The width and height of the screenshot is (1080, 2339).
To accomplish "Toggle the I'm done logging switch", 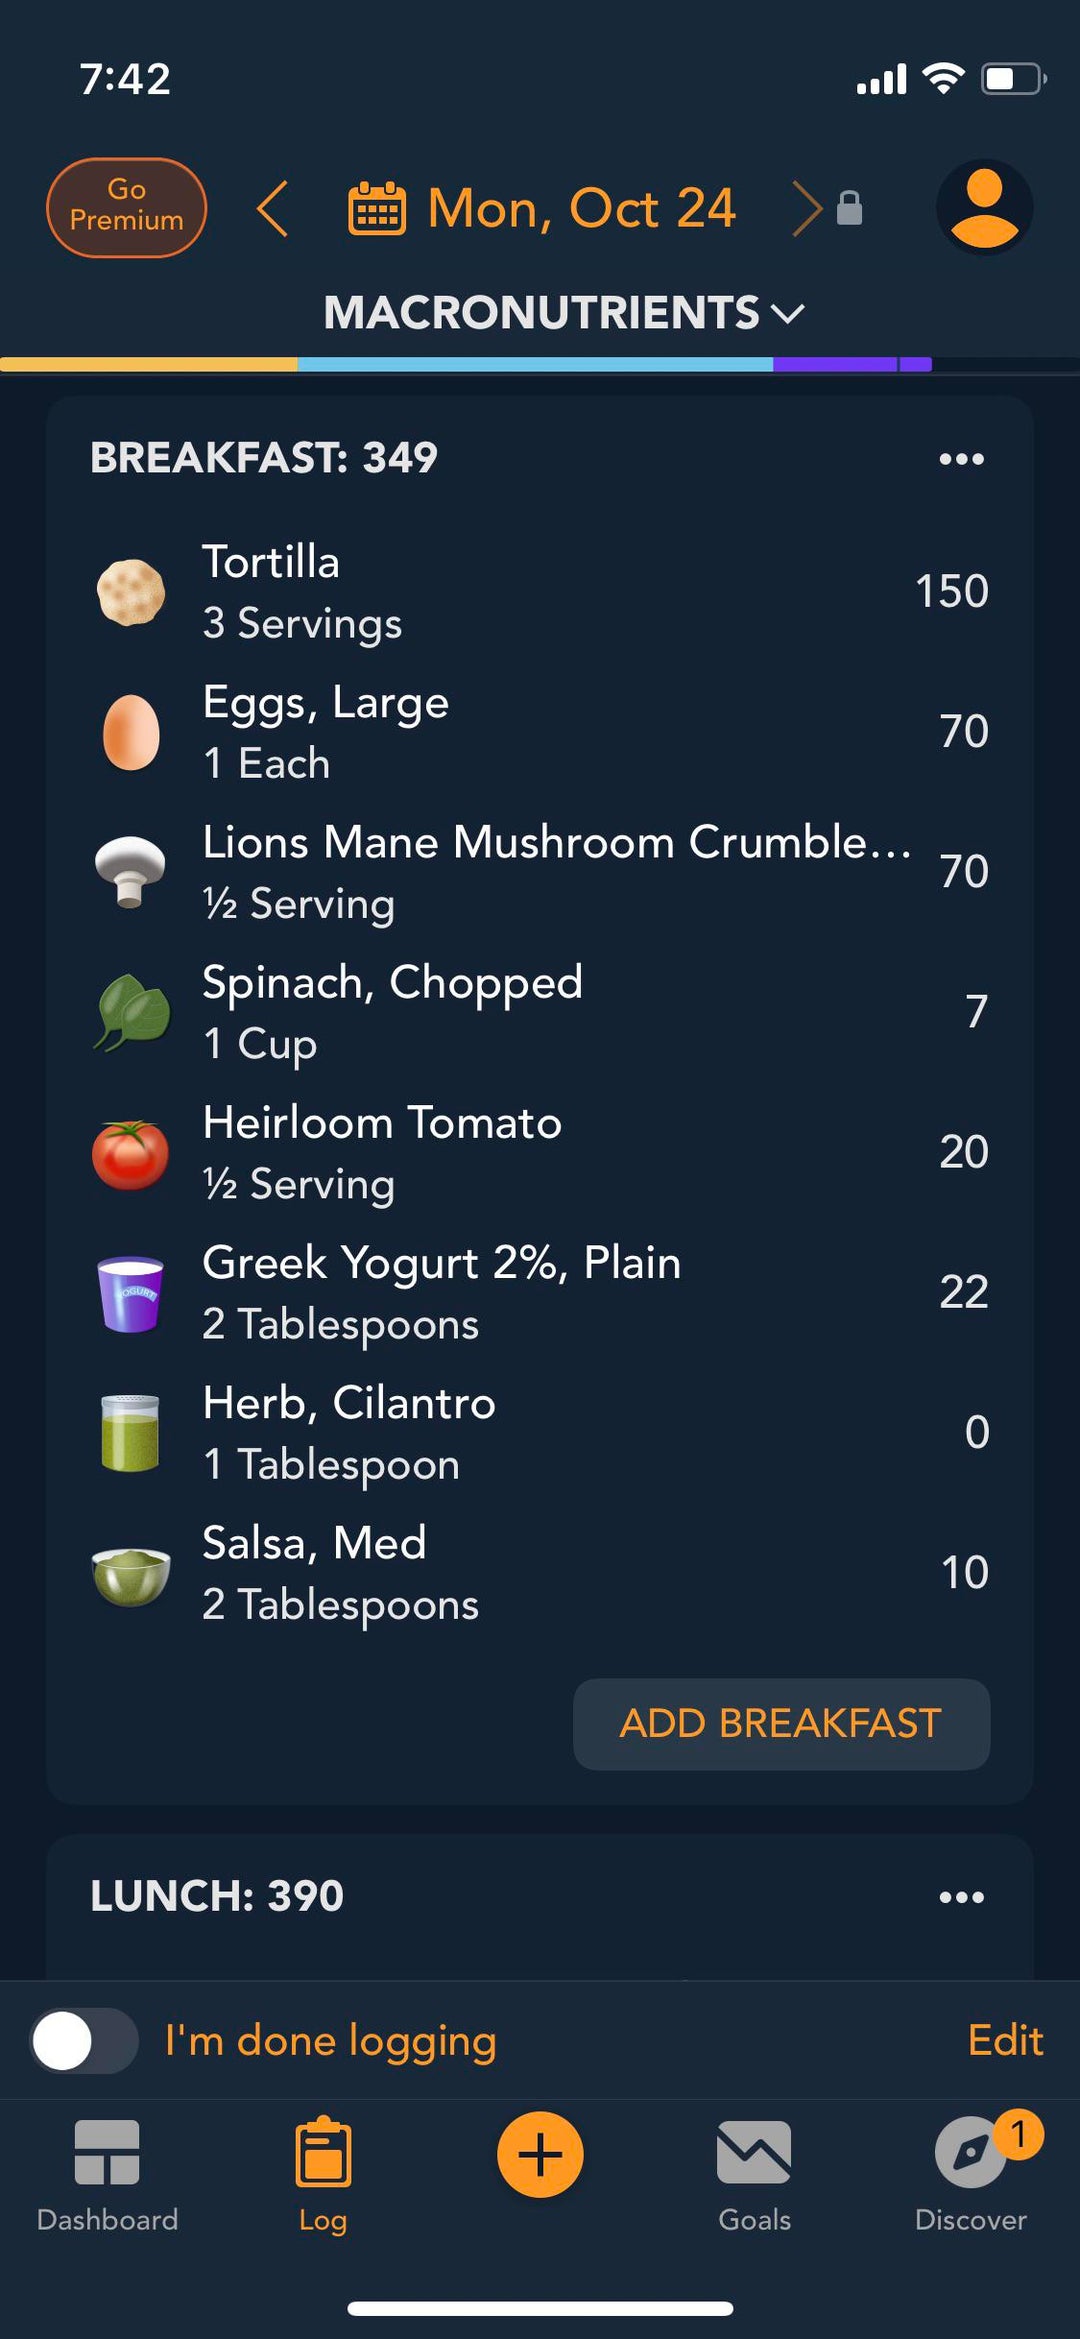I will tap(85, 2041).
